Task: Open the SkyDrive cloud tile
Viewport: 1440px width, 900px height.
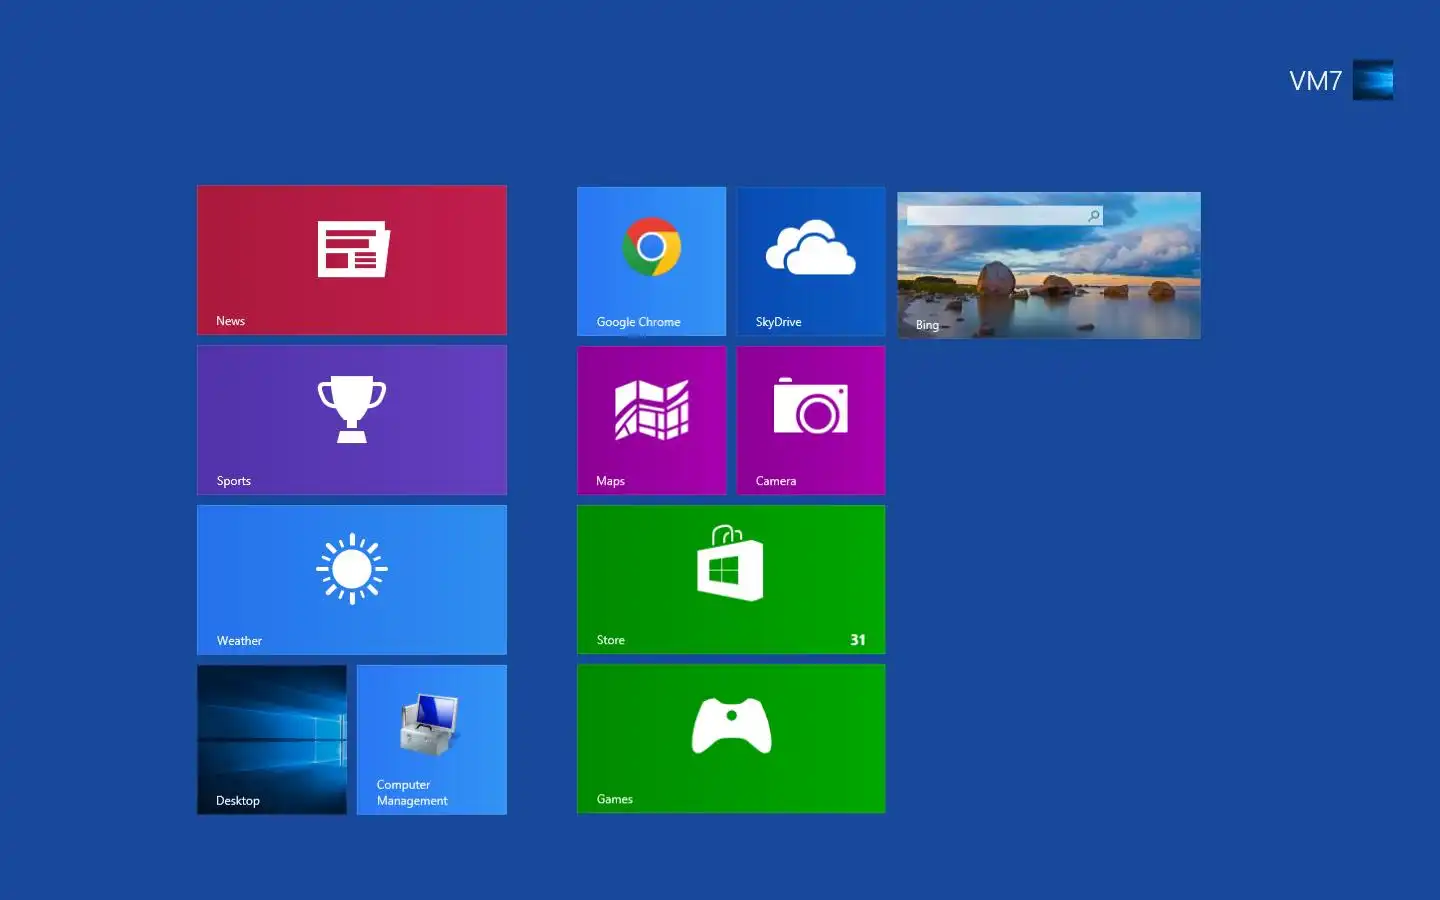Action: (x=811, y=261)
